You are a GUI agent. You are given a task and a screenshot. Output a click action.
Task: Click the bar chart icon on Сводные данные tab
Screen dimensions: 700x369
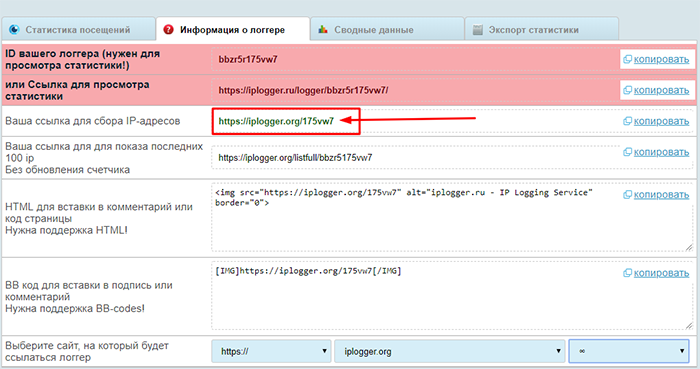(323, 29)
